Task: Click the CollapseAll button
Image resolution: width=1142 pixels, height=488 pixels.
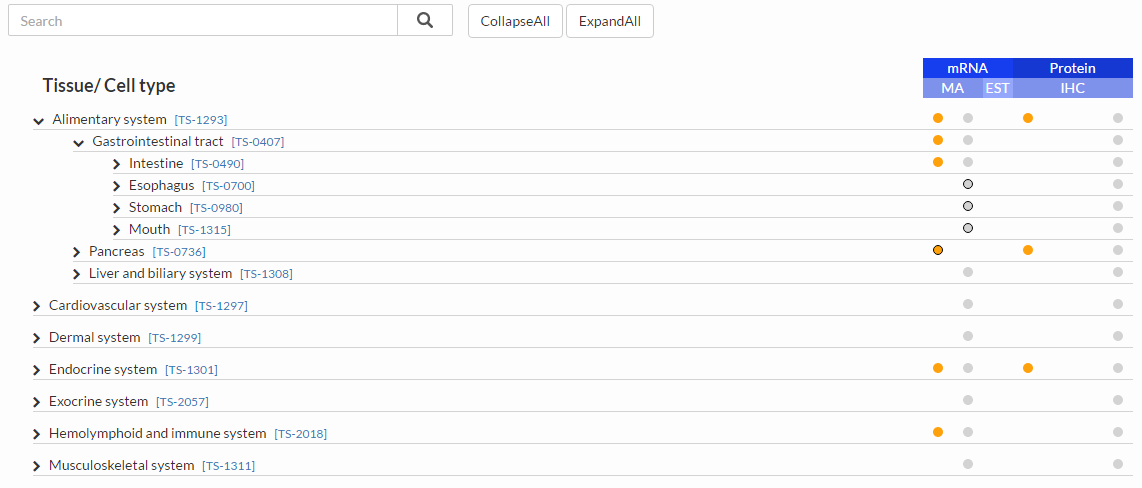Action: (516, 21)
